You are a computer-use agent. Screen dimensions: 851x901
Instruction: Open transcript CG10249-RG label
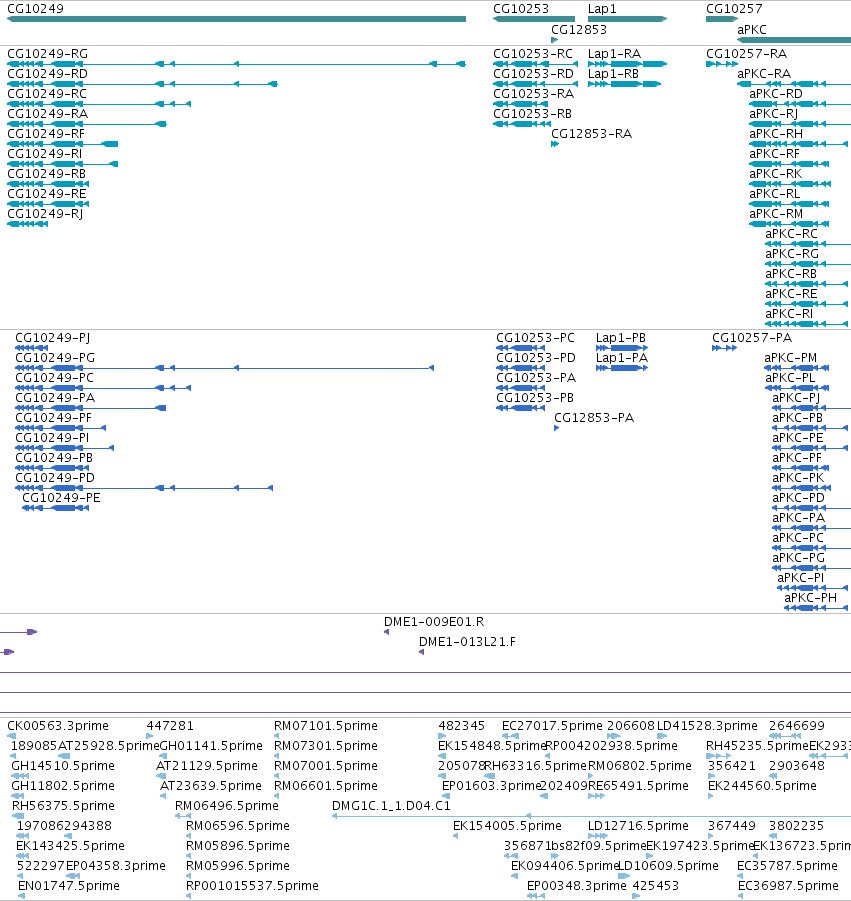coord(47,53)
